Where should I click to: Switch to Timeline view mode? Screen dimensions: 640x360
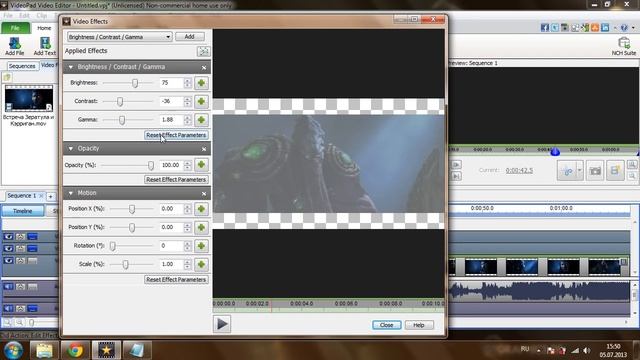tap(22, 211)
